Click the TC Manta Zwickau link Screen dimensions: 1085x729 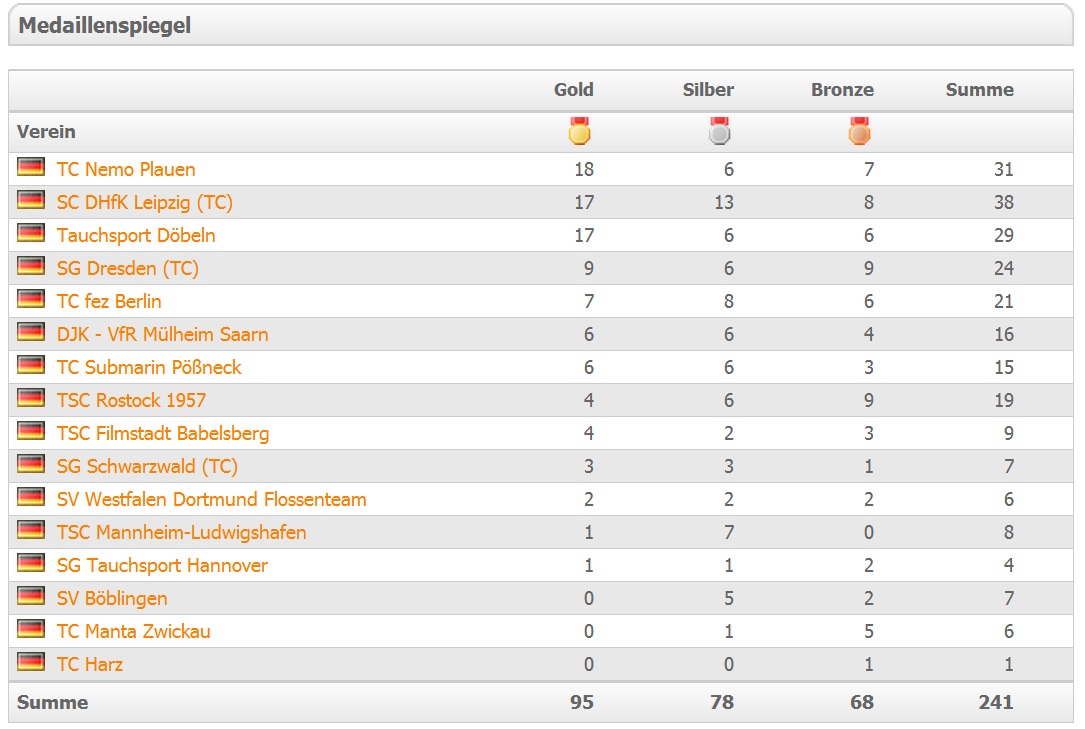coord(134,631)
